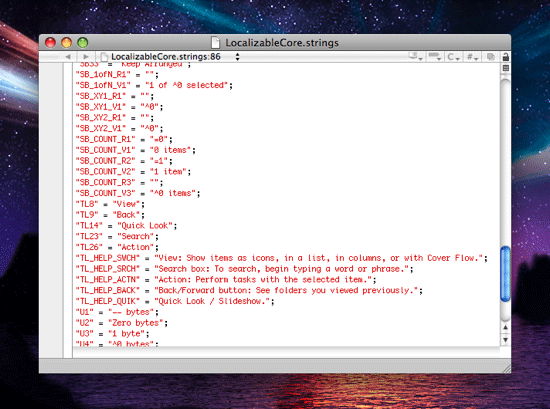This screenshot has width=550, height=409.
Task: Click the "SB_1ofN_R1" line
Action: click(x=117, y=74)
